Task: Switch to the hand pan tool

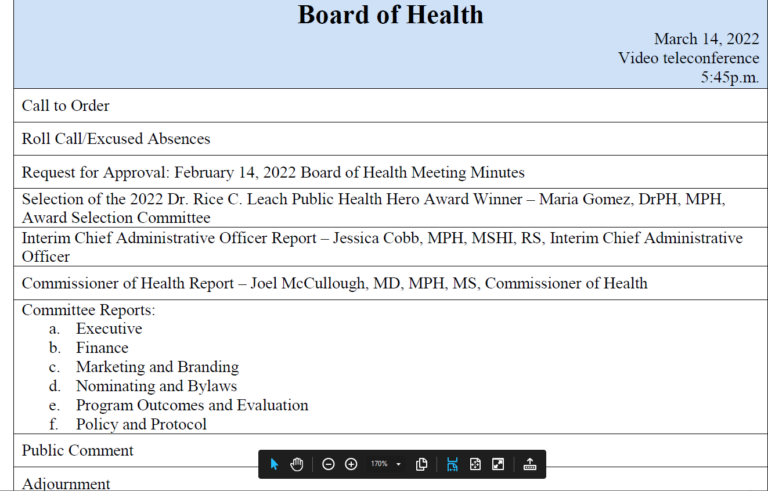Action: (x=296, y=464)
